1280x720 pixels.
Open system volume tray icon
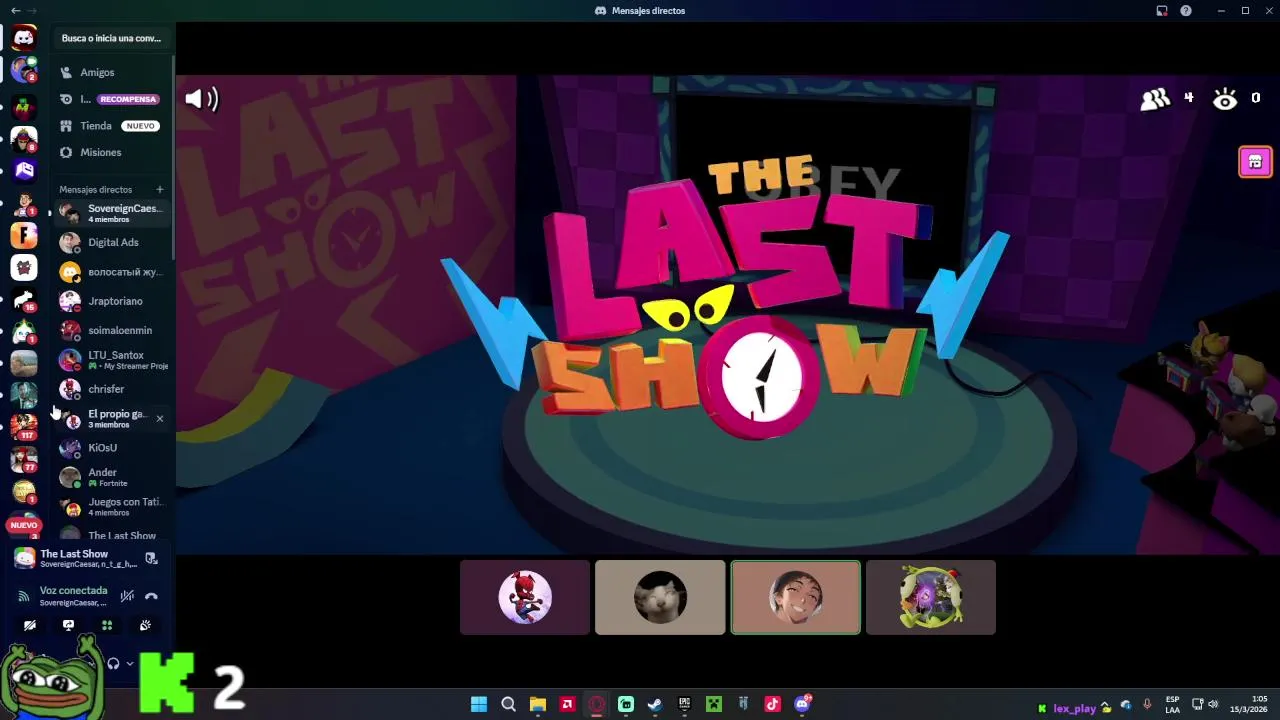[1214, 705]
